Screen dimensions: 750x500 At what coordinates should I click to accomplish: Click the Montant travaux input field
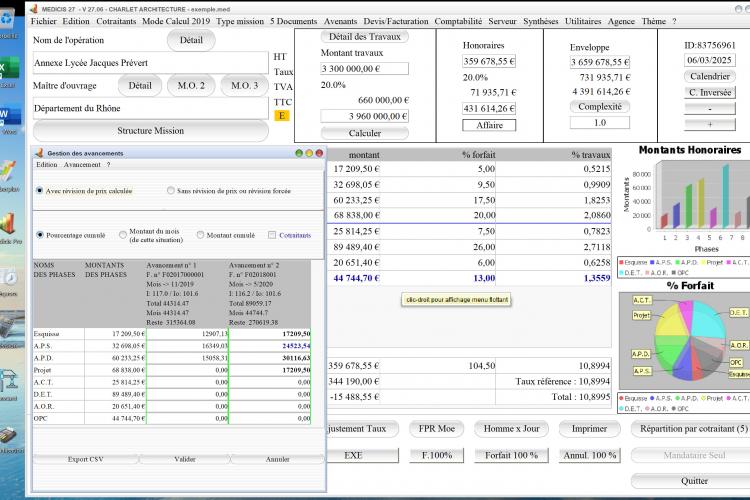[x=364, y=68]
